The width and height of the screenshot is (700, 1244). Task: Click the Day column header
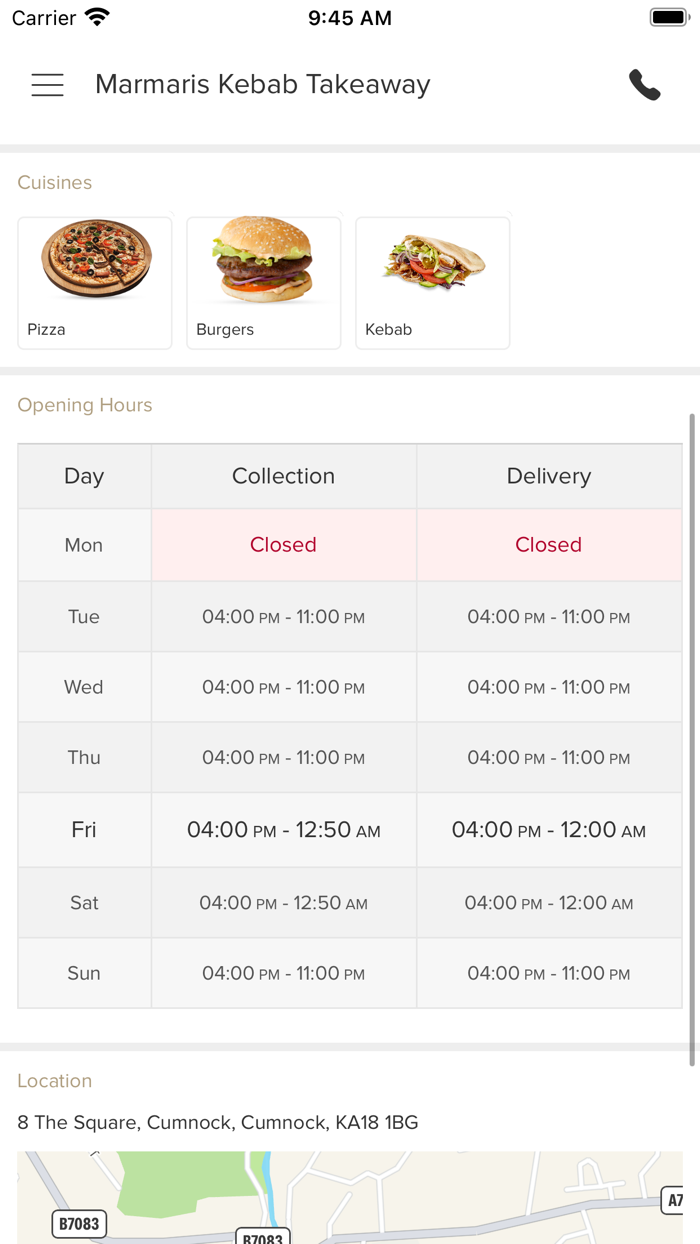coord(84,476)
